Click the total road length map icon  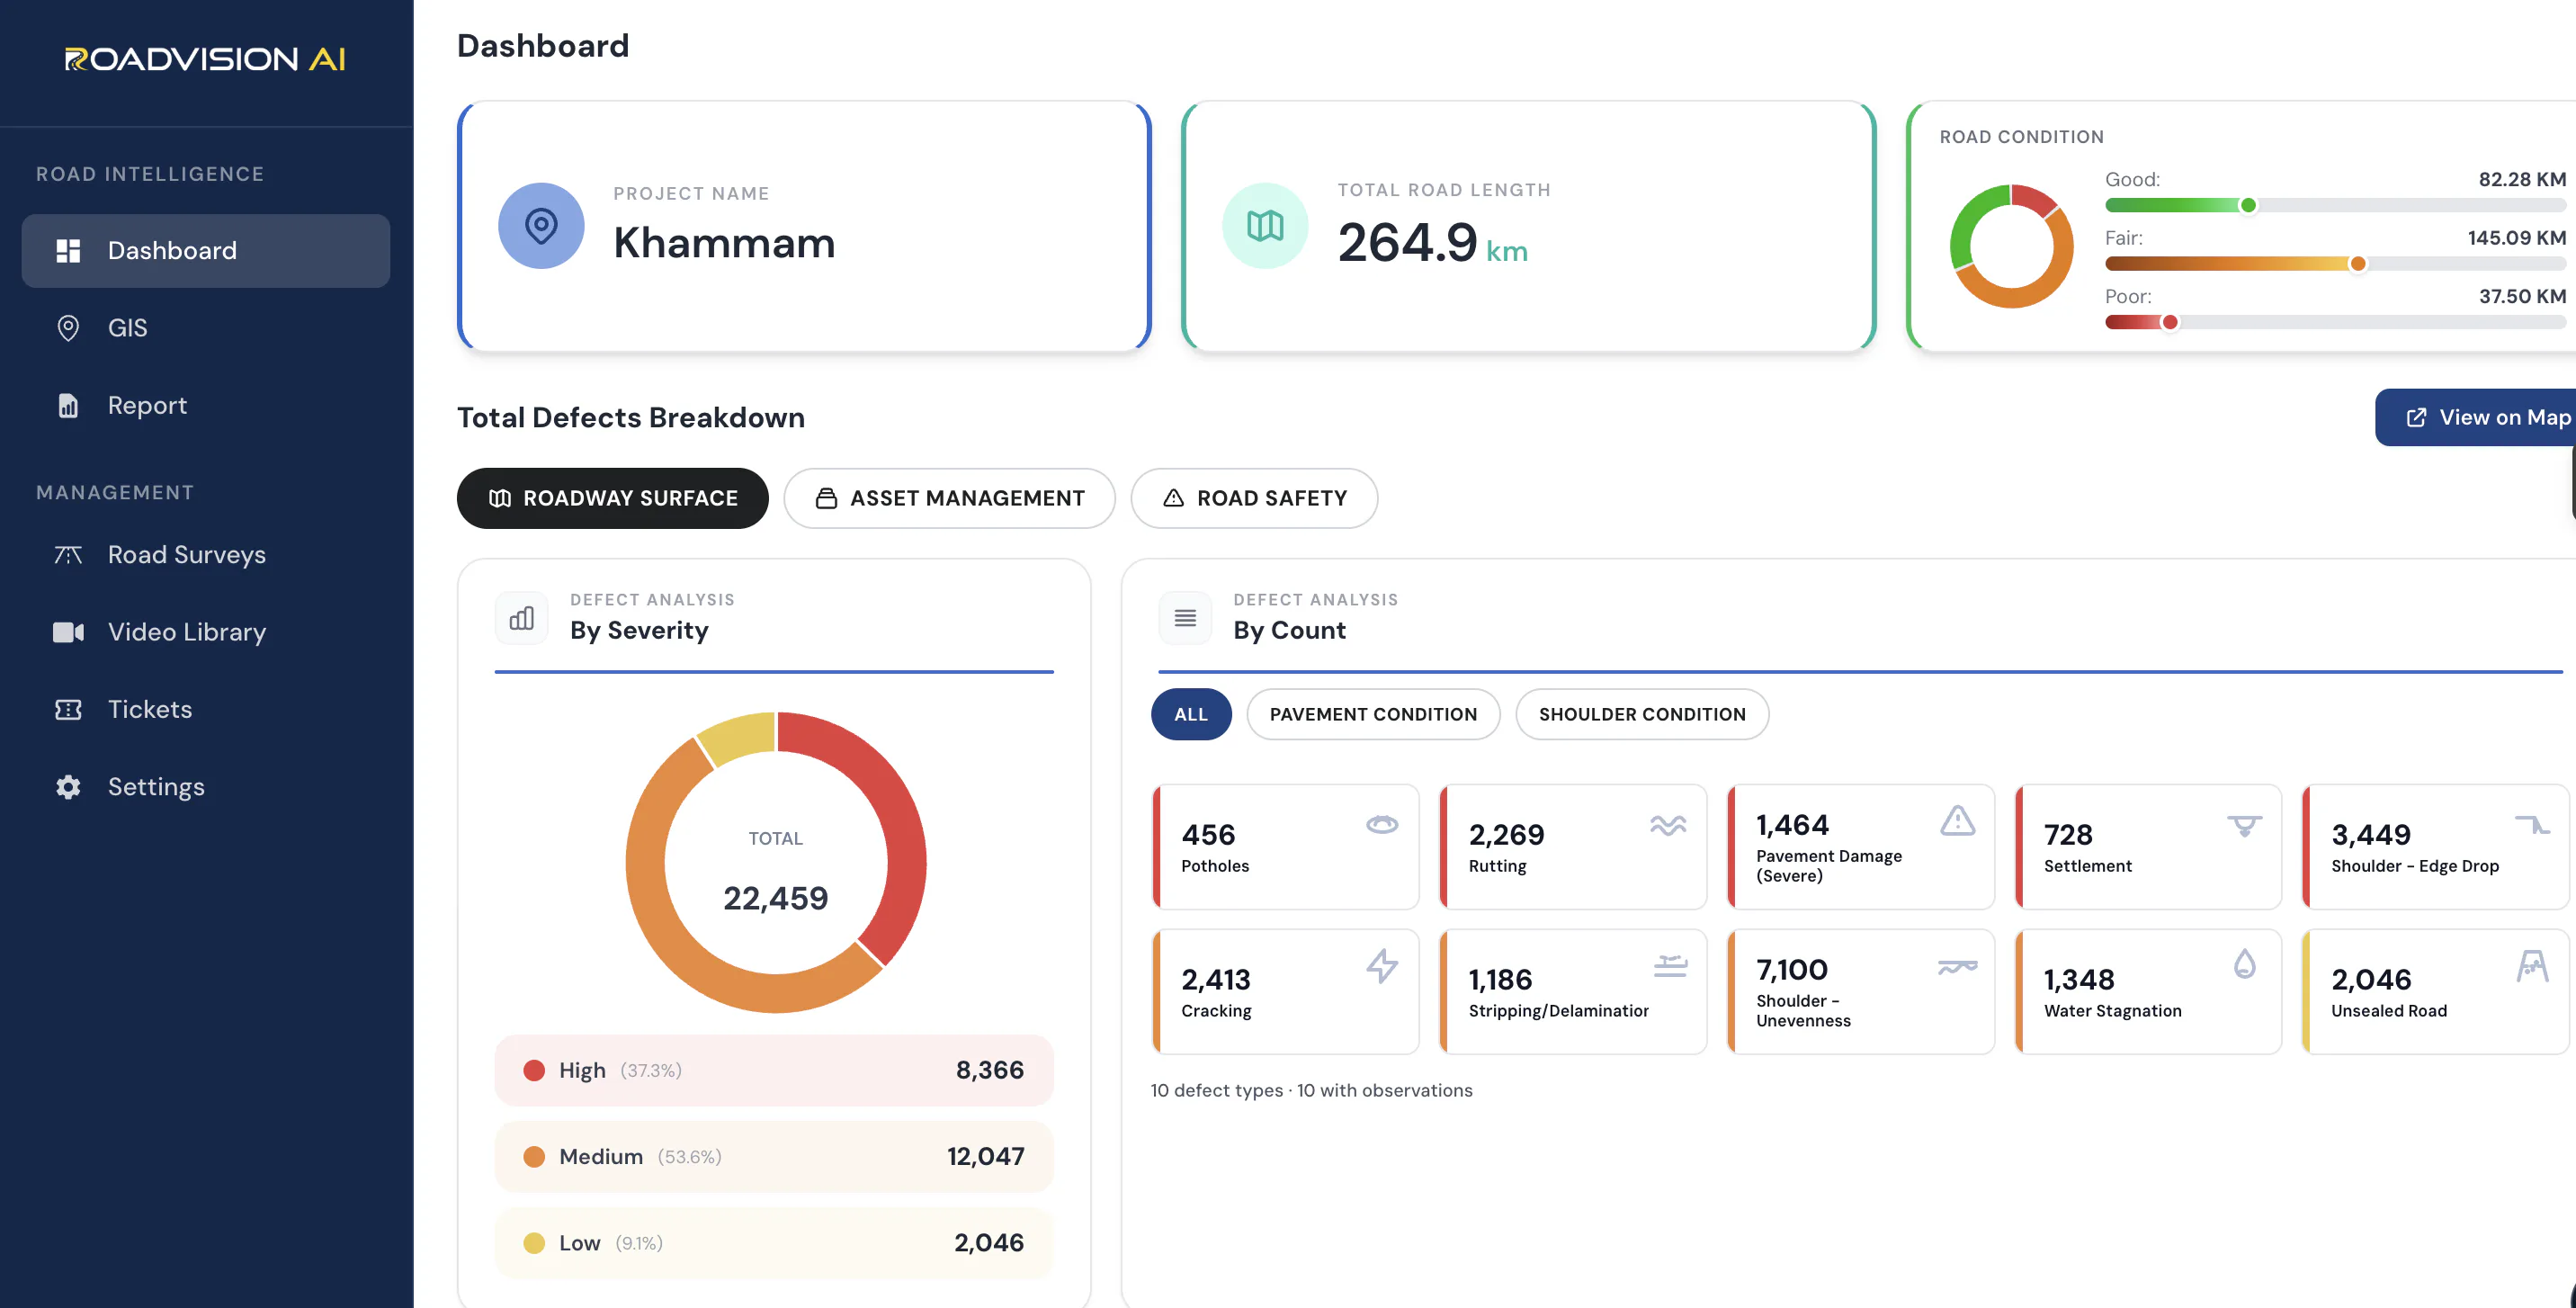click(1265, 225)
